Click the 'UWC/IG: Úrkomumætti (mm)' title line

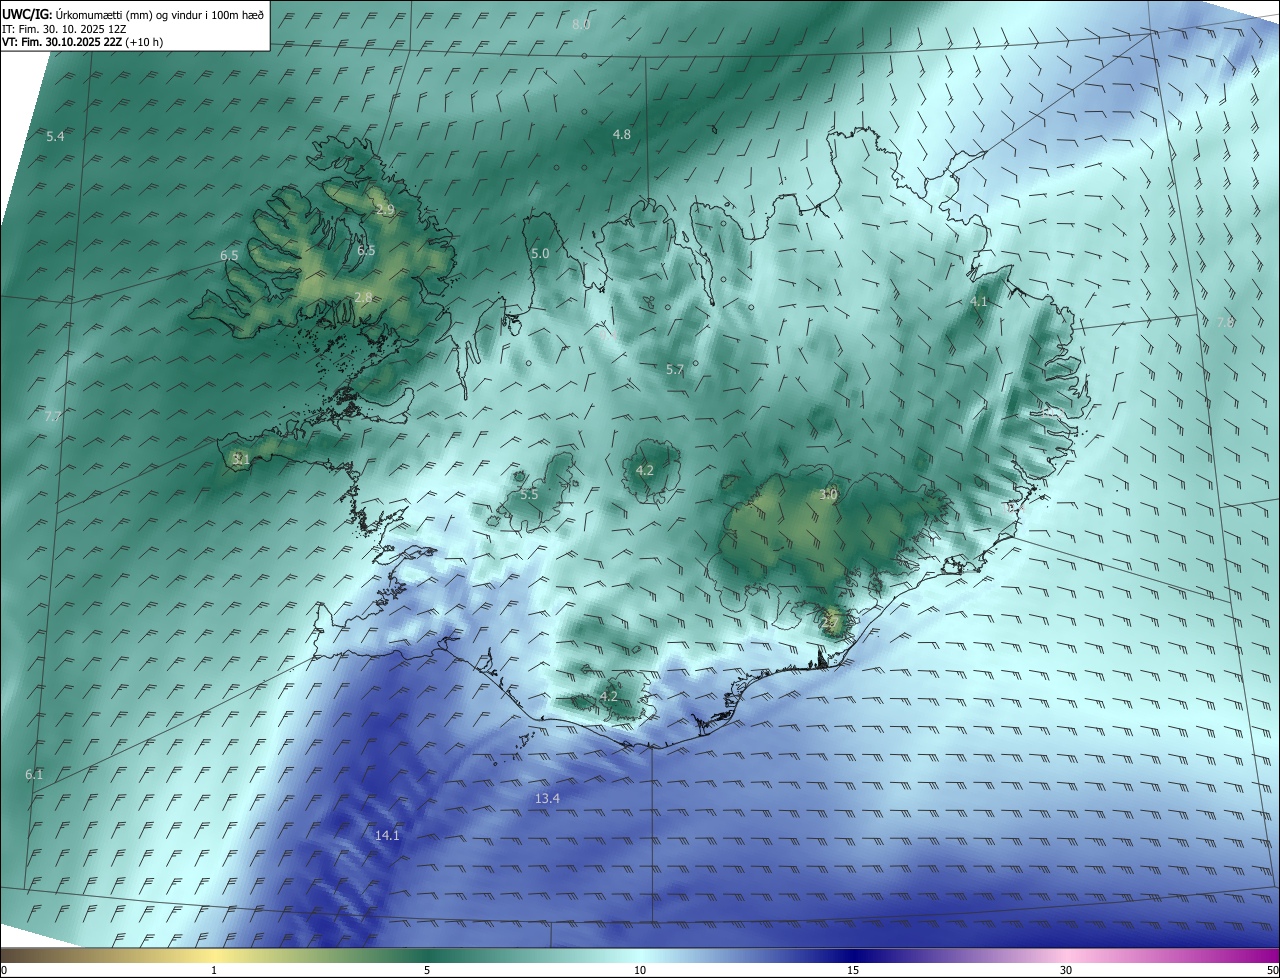(134, 14)
